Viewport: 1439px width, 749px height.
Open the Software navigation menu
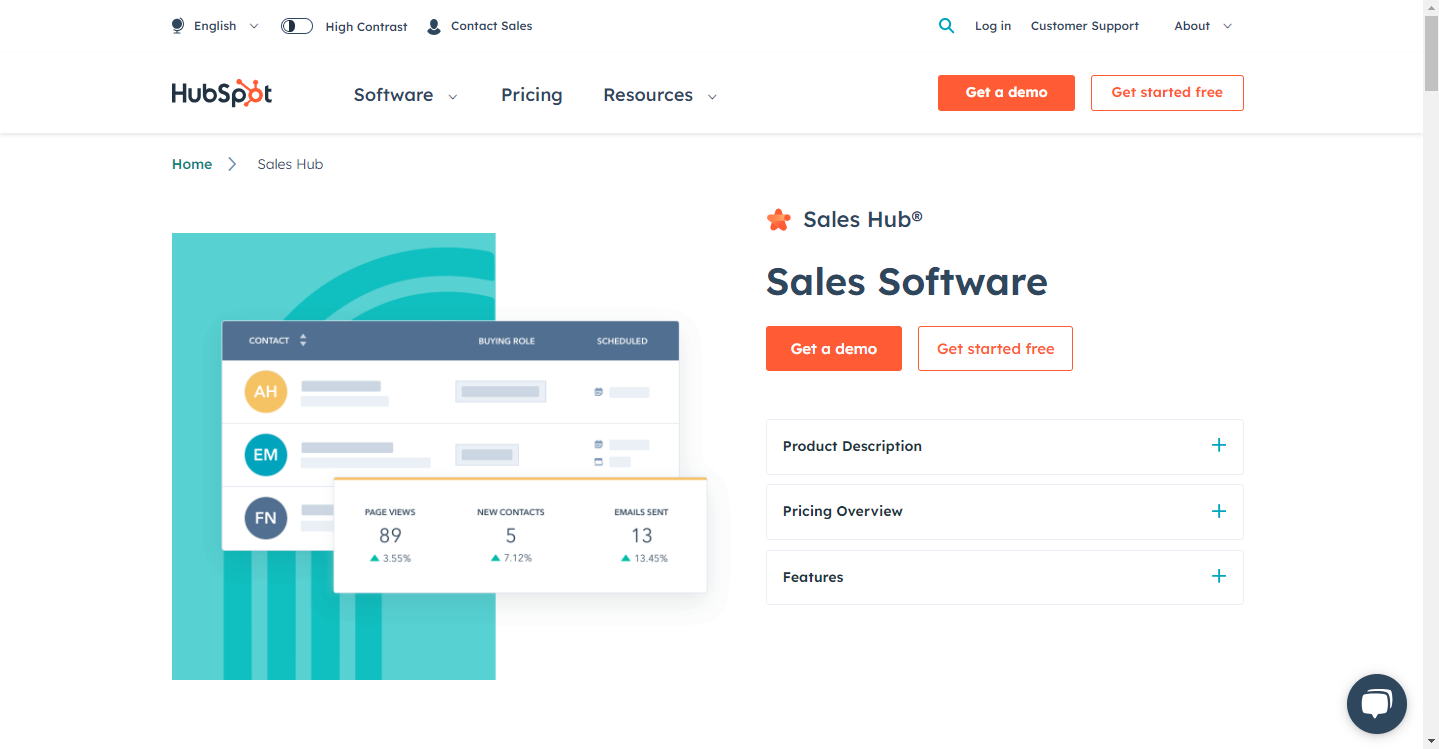(x=405, y=95)
